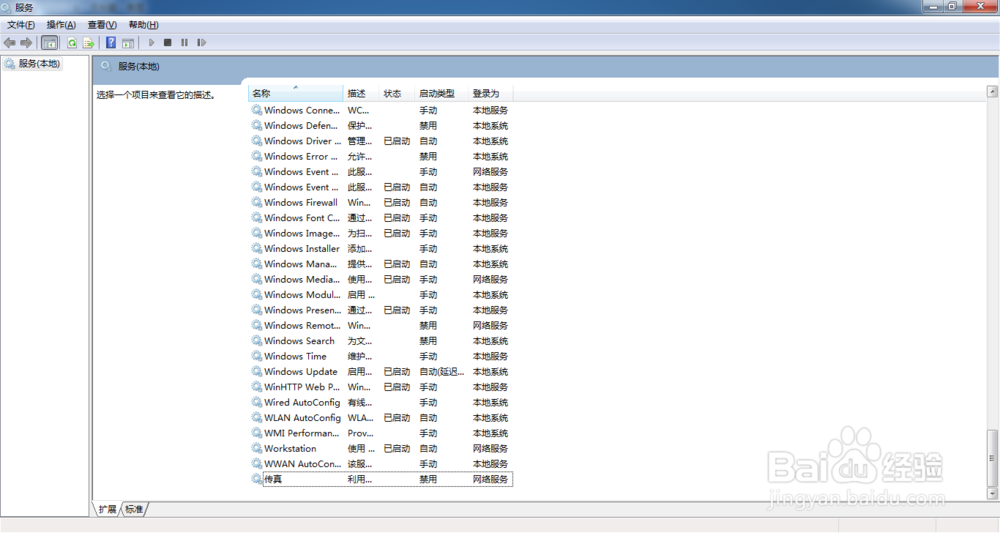Select the Windows Time service

(x=381, y=356)
